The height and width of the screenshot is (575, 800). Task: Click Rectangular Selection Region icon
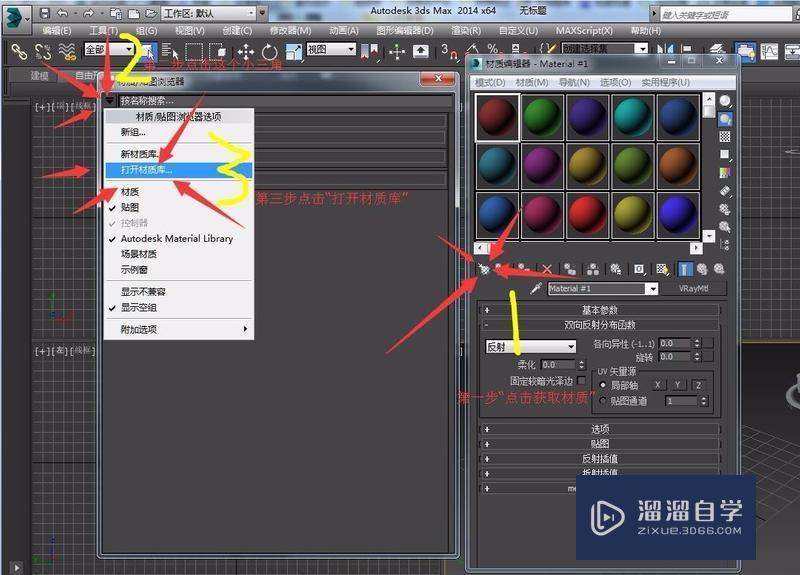194,51
